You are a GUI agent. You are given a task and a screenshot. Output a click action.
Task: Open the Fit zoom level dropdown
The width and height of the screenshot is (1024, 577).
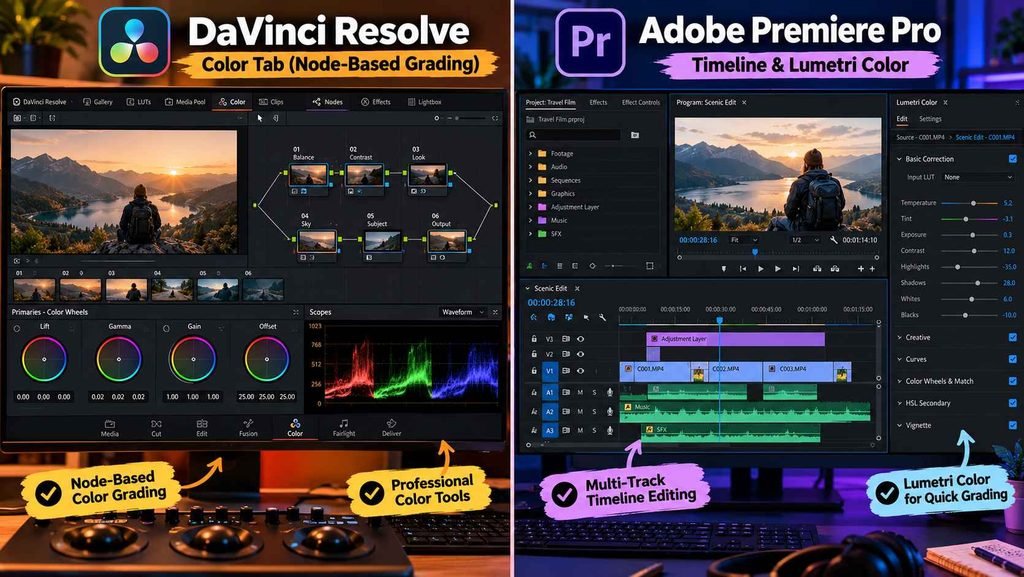point(743,240)
